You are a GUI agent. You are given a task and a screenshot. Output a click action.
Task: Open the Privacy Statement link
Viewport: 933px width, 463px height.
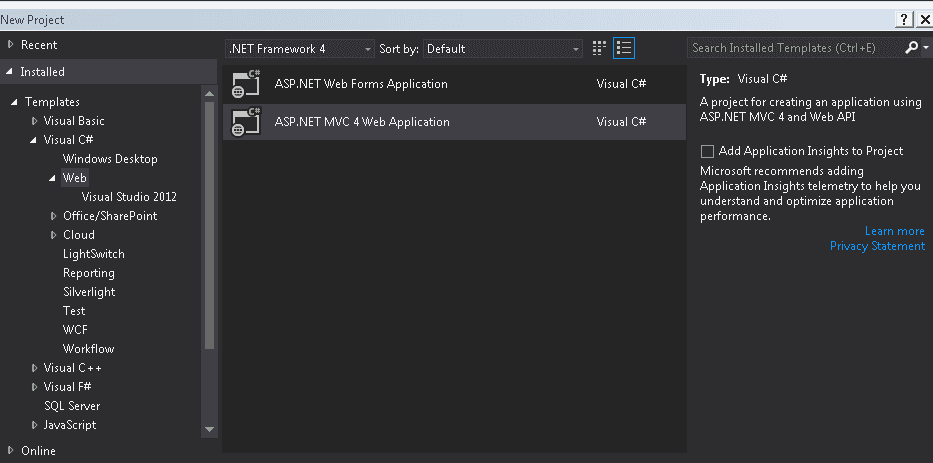pos(877,246)
